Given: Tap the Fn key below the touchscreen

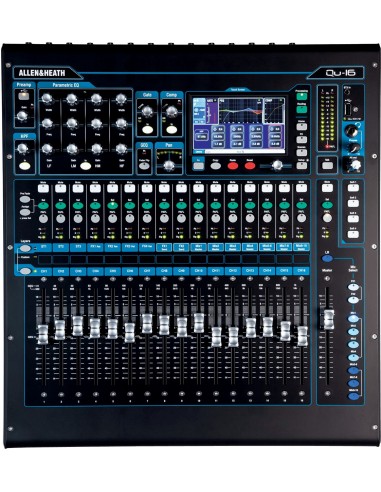Looking at the screenshot, I should [x=198, y=166].
